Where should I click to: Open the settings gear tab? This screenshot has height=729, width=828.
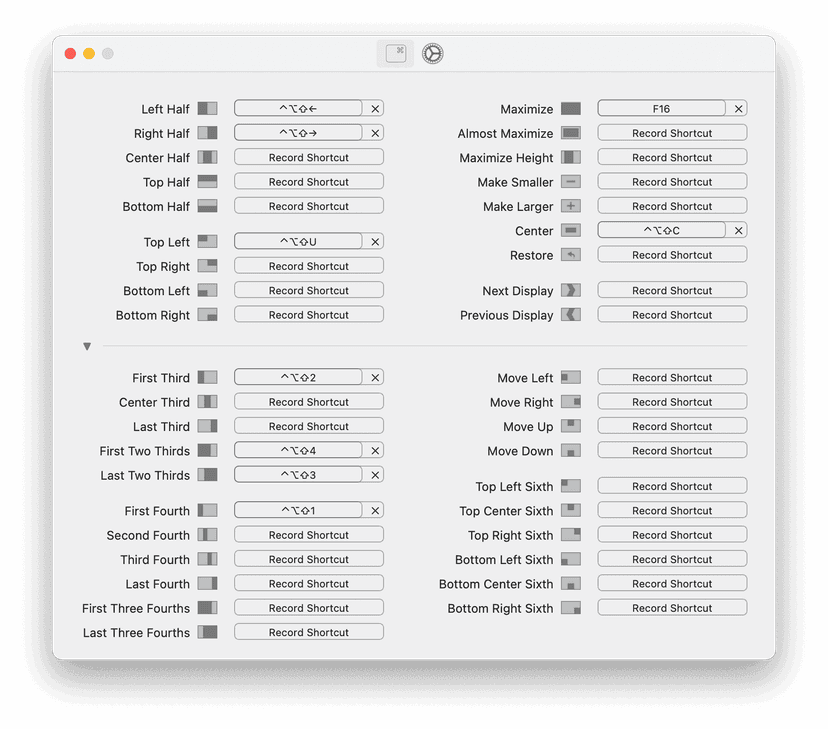[431, 53]
